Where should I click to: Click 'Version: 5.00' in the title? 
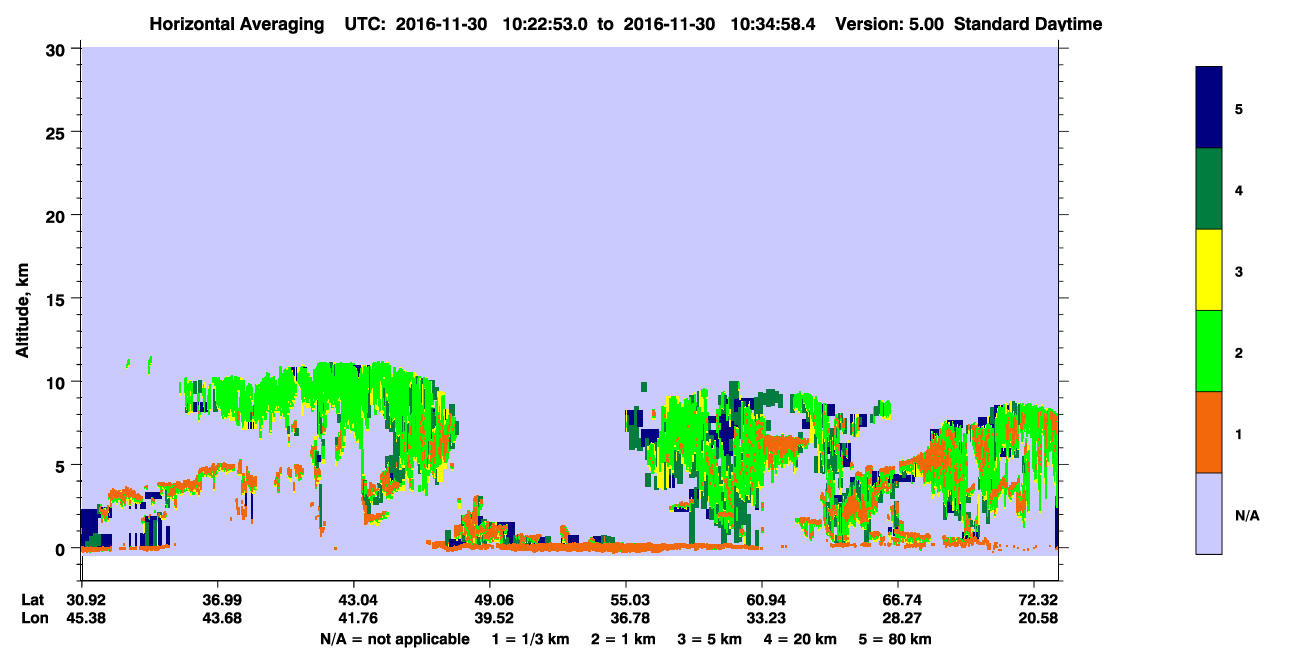889,24
